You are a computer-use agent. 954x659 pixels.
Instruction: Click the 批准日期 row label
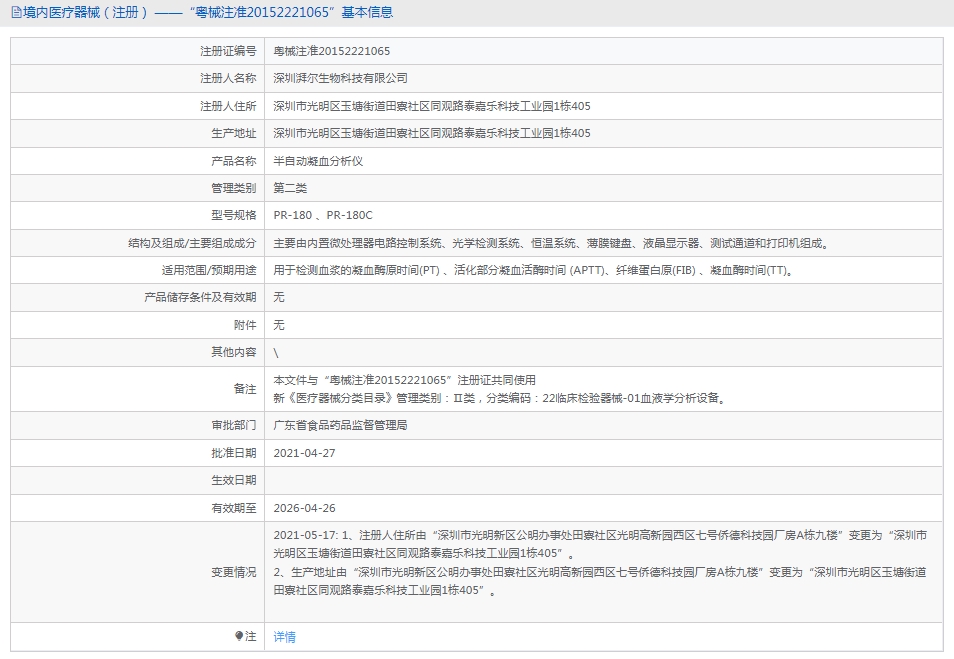pyautogui.click(x=234, y=453)
